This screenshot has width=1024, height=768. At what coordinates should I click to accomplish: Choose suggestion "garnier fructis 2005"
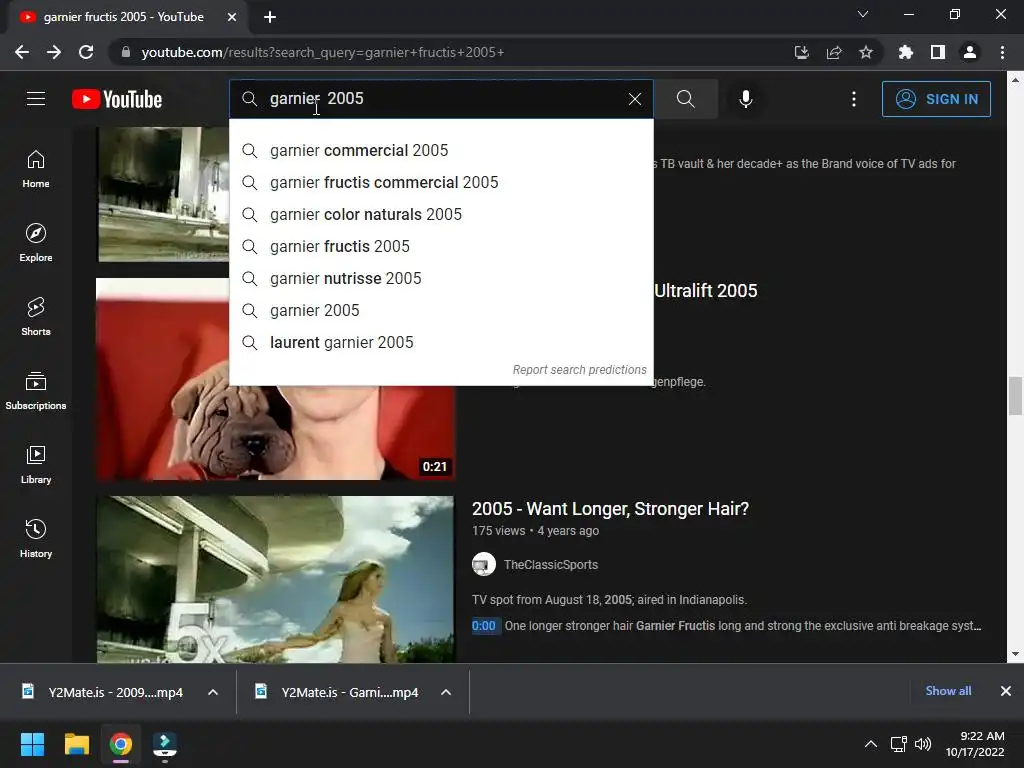point(441,246)
